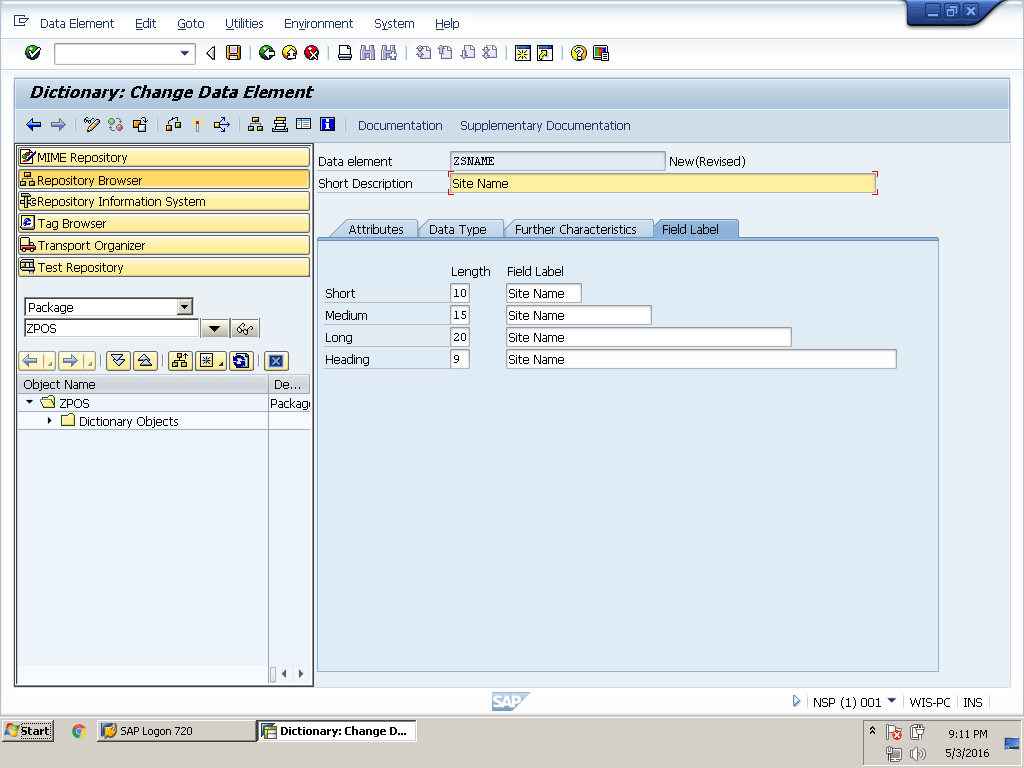Click the blue Information icon in toolbar
The width and height of the screenshot is (1024, 768).
click(326, 125)
